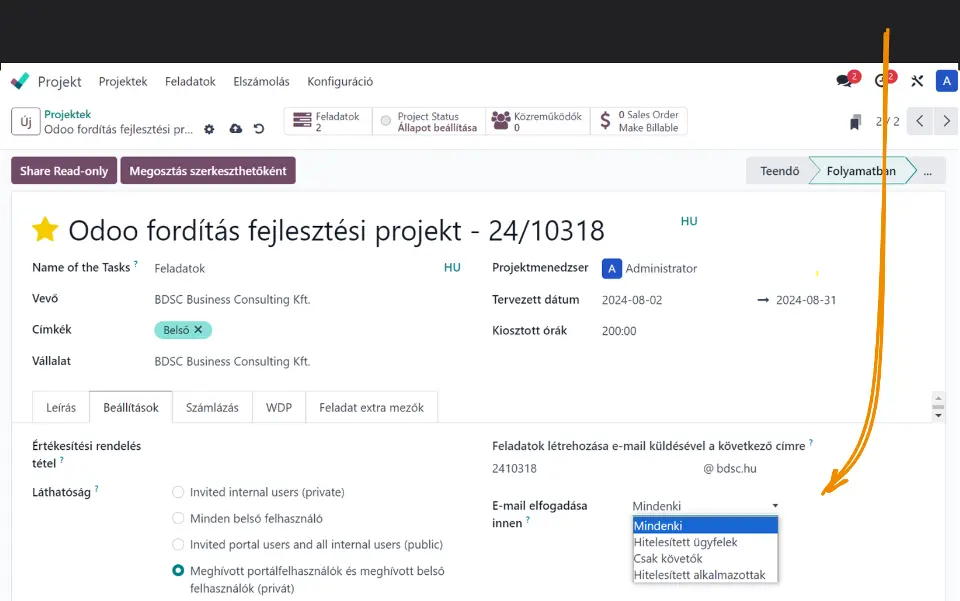Go to next record arrow
This screenshot has height=601, width=960.
(x=946, y=121)
